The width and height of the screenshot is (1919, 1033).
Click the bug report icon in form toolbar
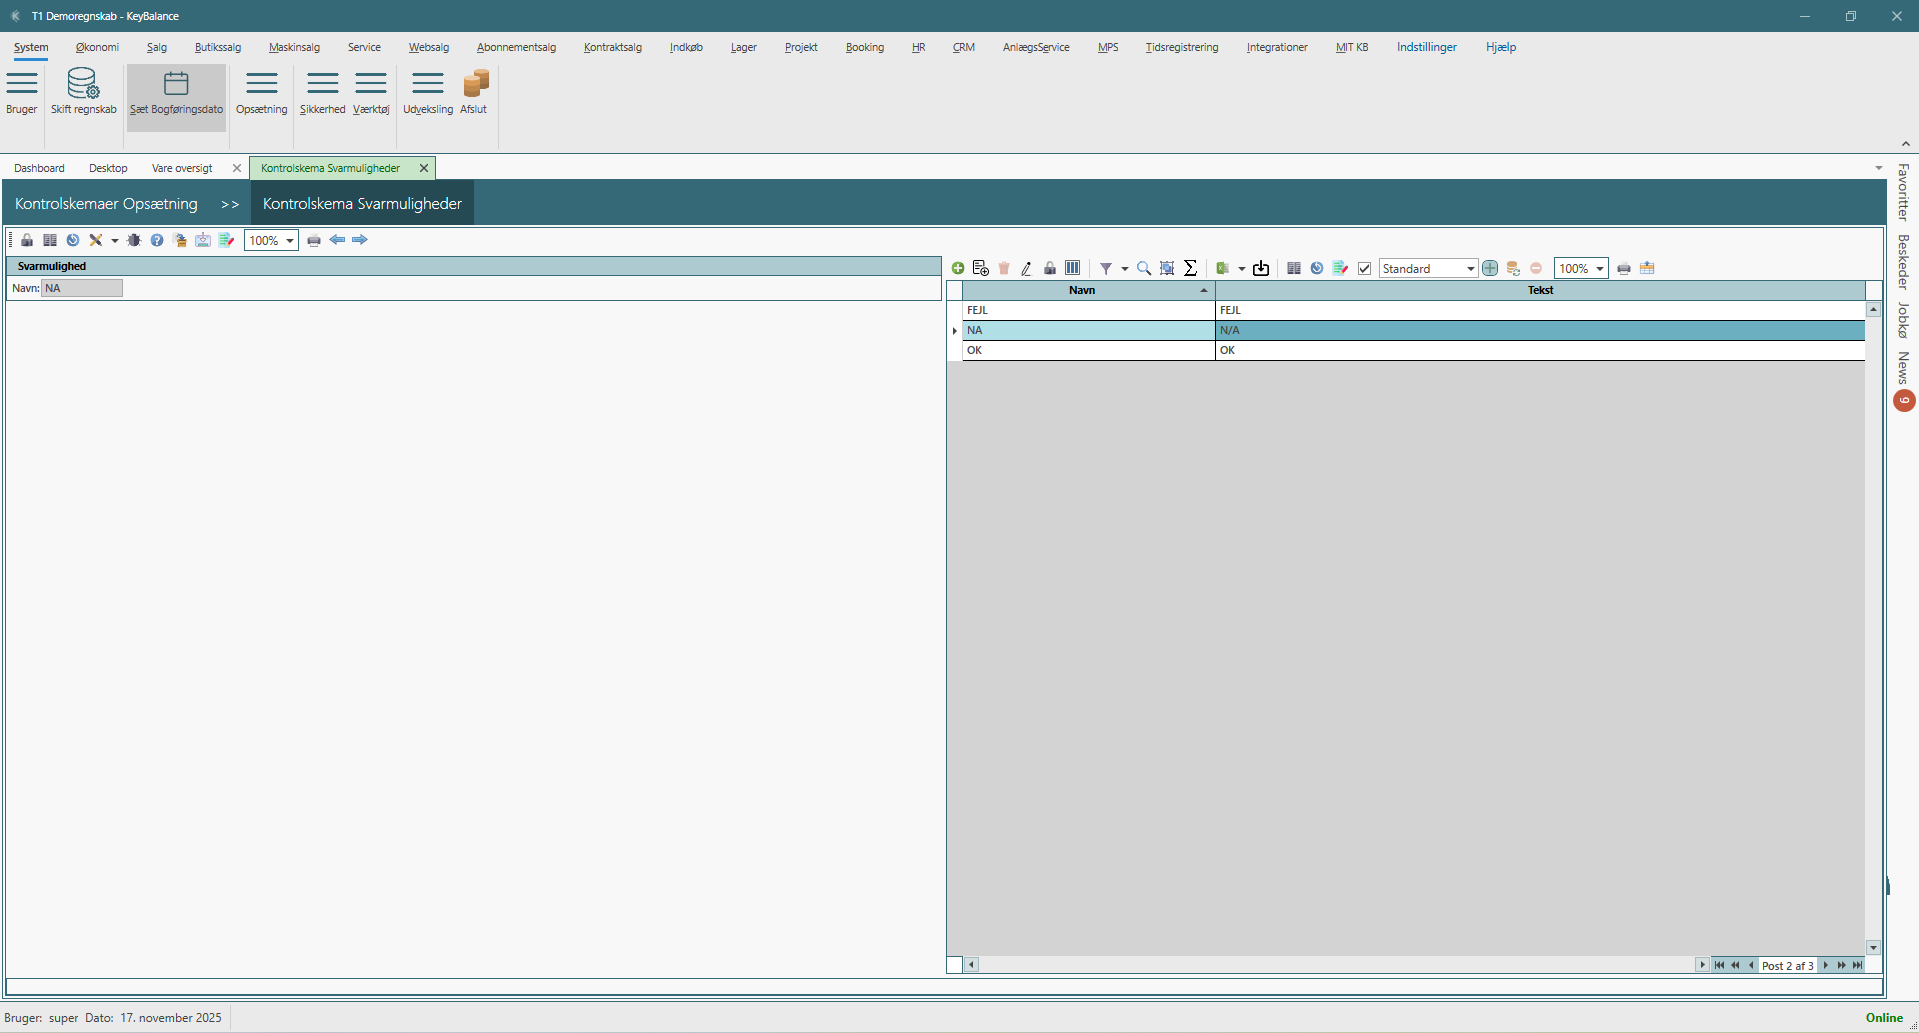134,240
